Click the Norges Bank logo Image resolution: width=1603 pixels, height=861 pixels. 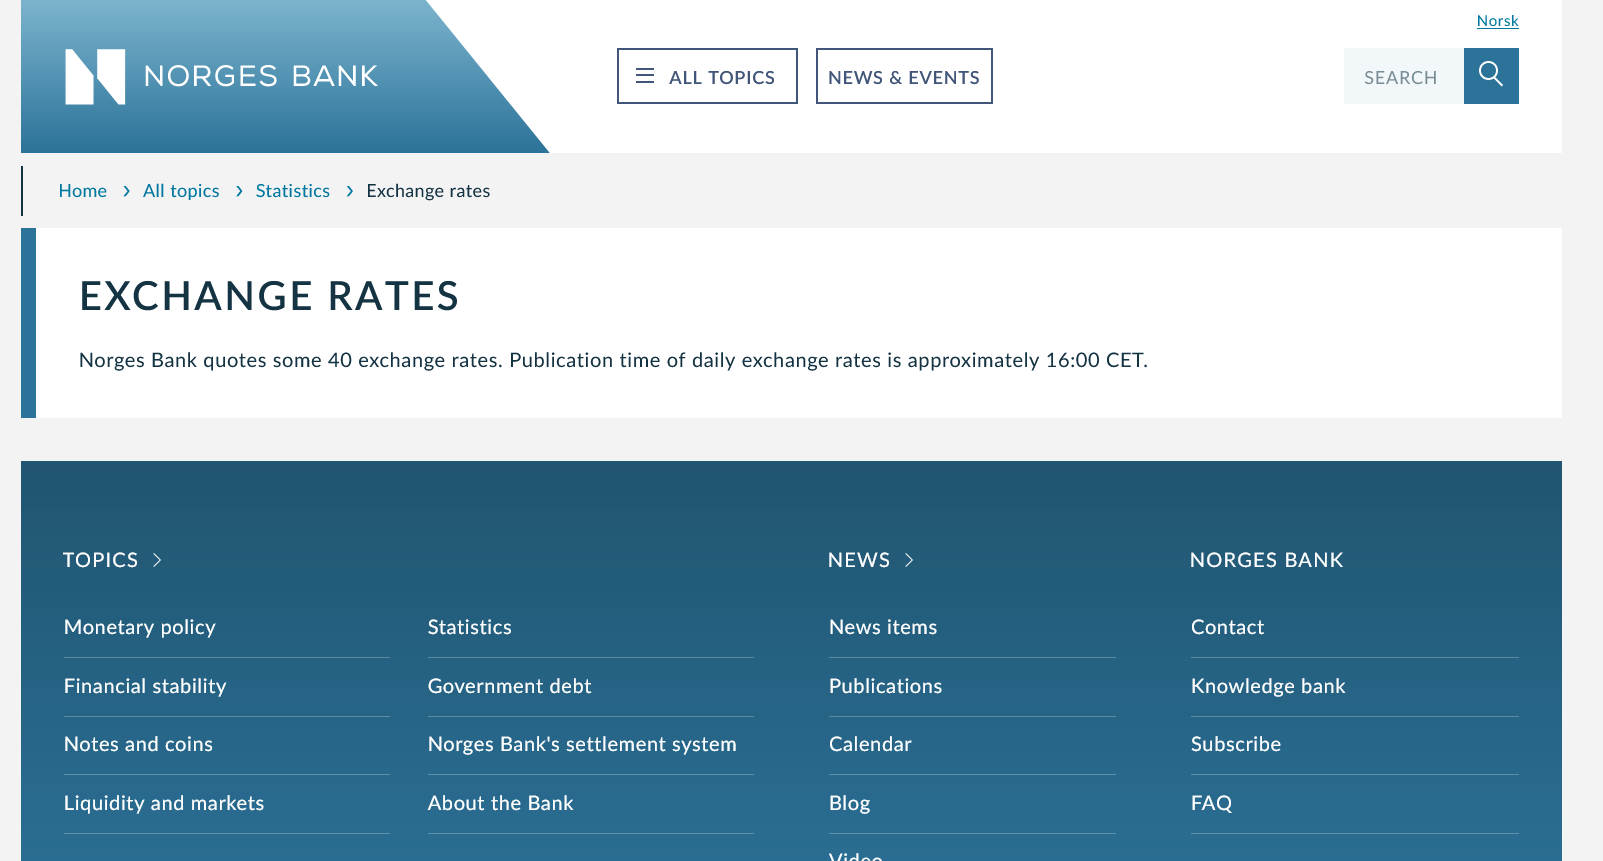coord(222,77)
